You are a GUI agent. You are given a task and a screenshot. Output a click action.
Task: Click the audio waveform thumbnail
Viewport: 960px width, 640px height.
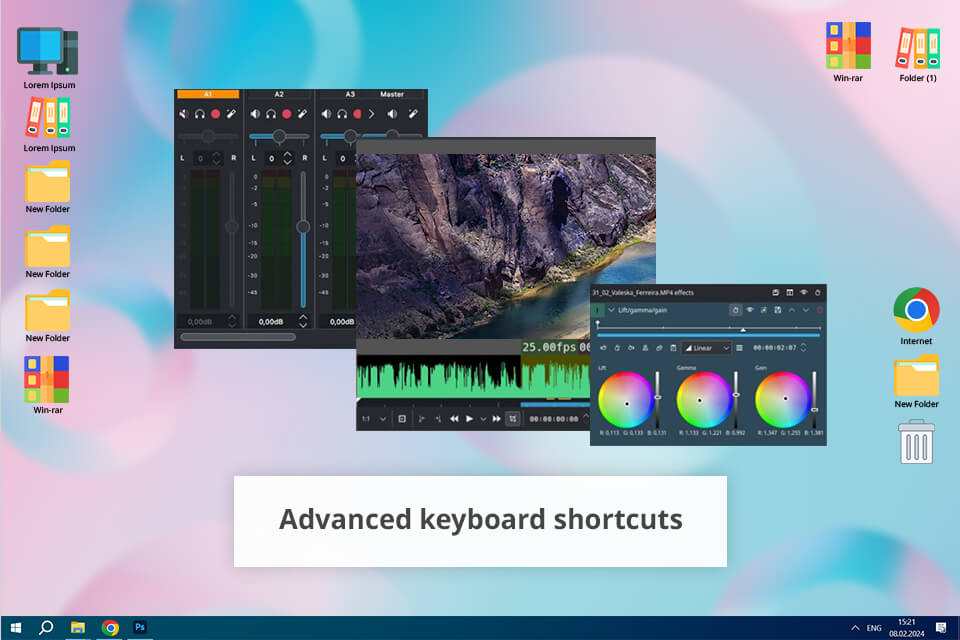[x=473, y=378]
